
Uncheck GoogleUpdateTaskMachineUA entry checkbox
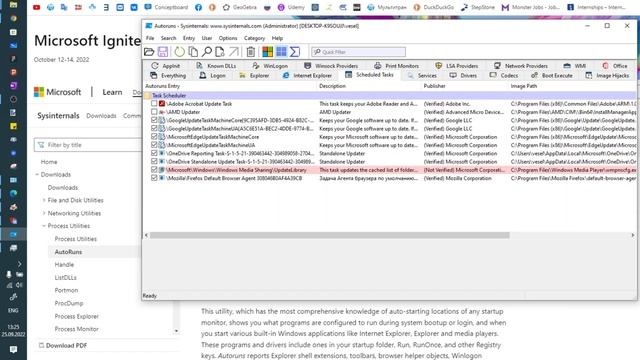tap(154, 128)
